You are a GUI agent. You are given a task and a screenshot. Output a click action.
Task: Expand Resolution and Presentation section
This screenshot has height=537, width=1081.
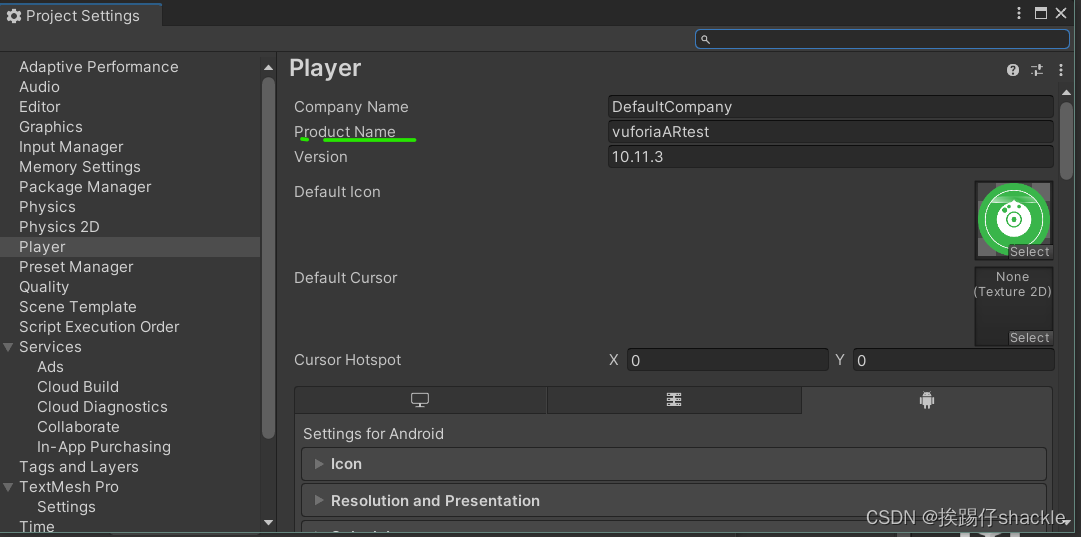tap(674, 500)
